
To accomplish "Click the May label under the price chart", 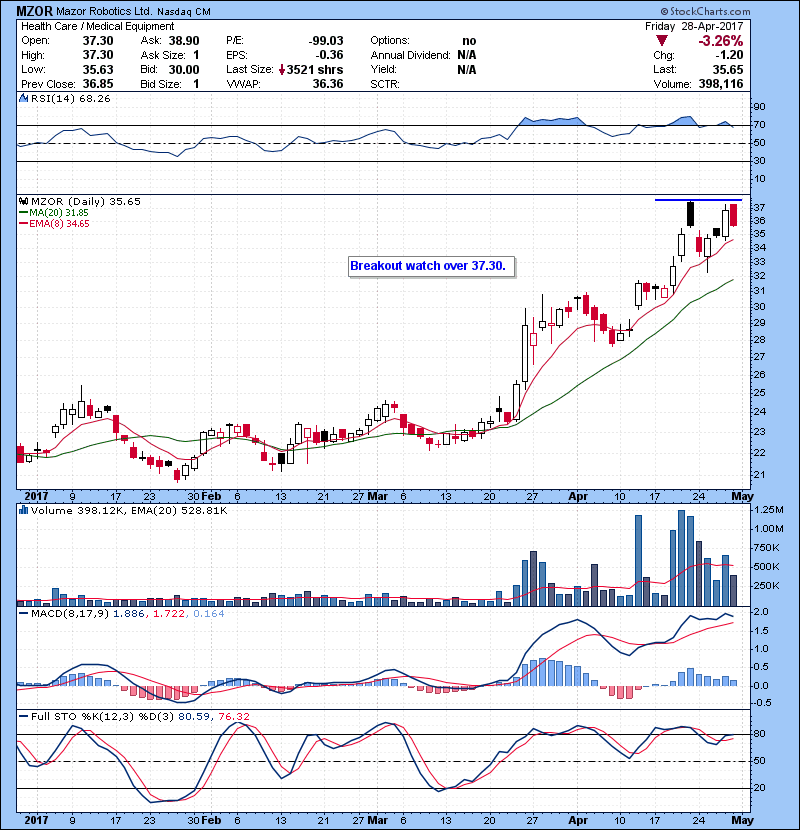I will [x=742, y=497].
